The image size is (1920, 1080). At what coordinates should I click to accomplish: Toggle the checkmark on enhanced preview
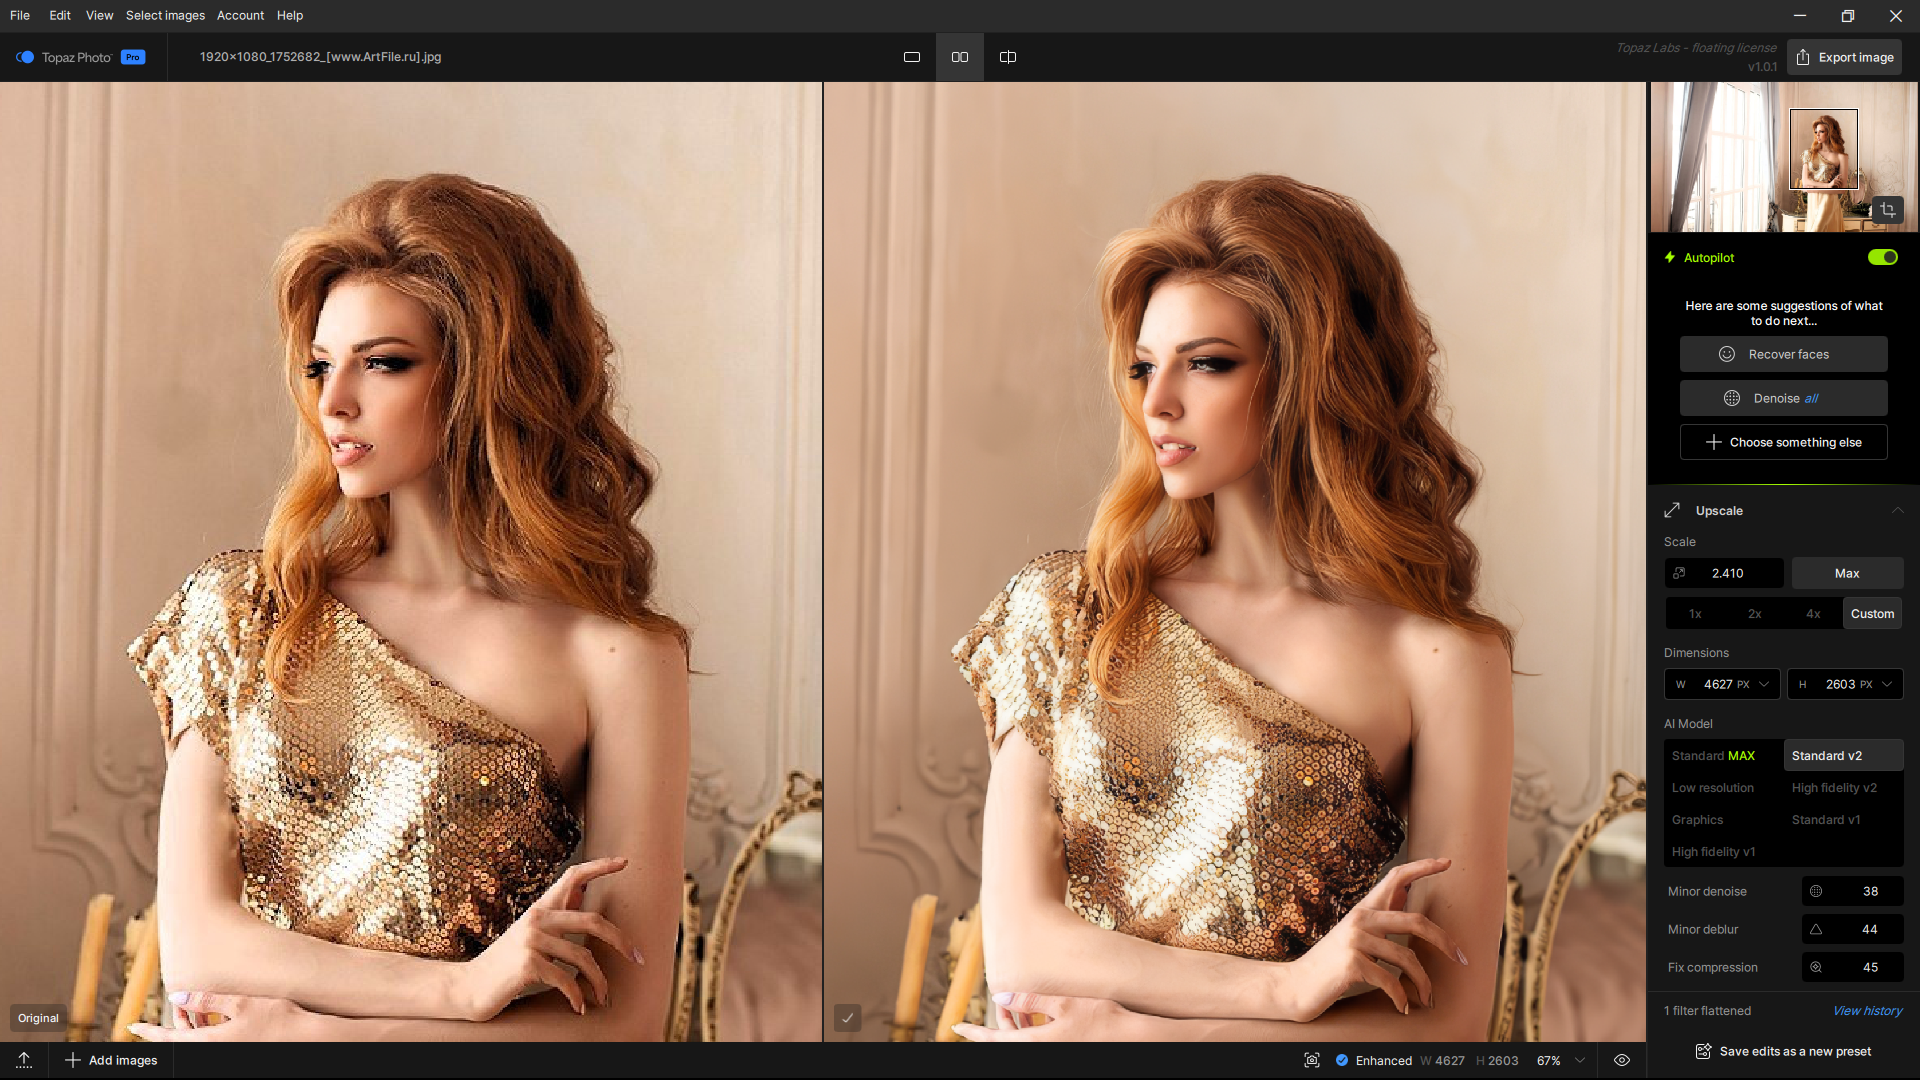point(847,1018)
